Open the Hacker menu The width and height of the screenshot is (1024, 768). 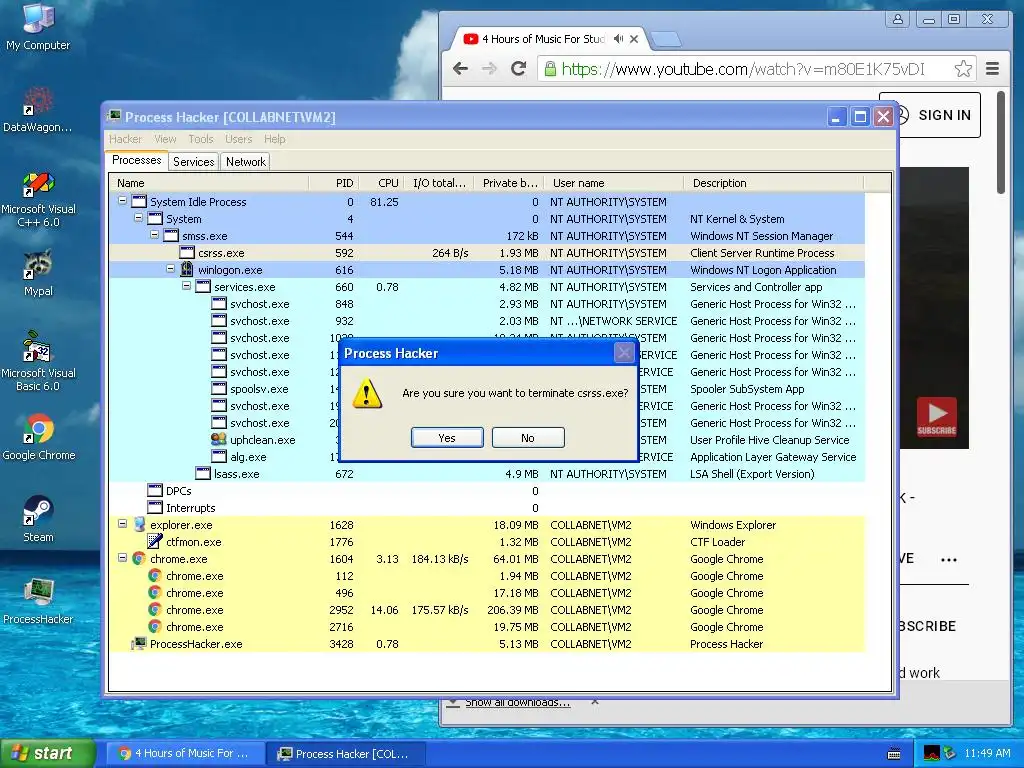click(x=125, y=139)
